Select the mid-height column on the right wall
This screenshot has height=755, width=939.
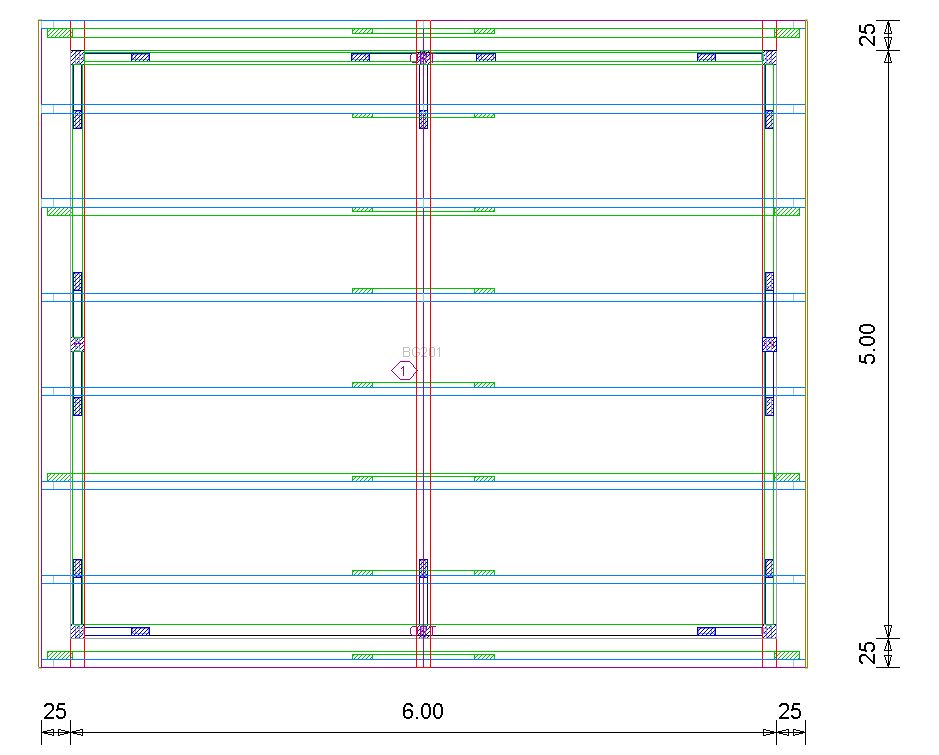(x=769, y=344)
